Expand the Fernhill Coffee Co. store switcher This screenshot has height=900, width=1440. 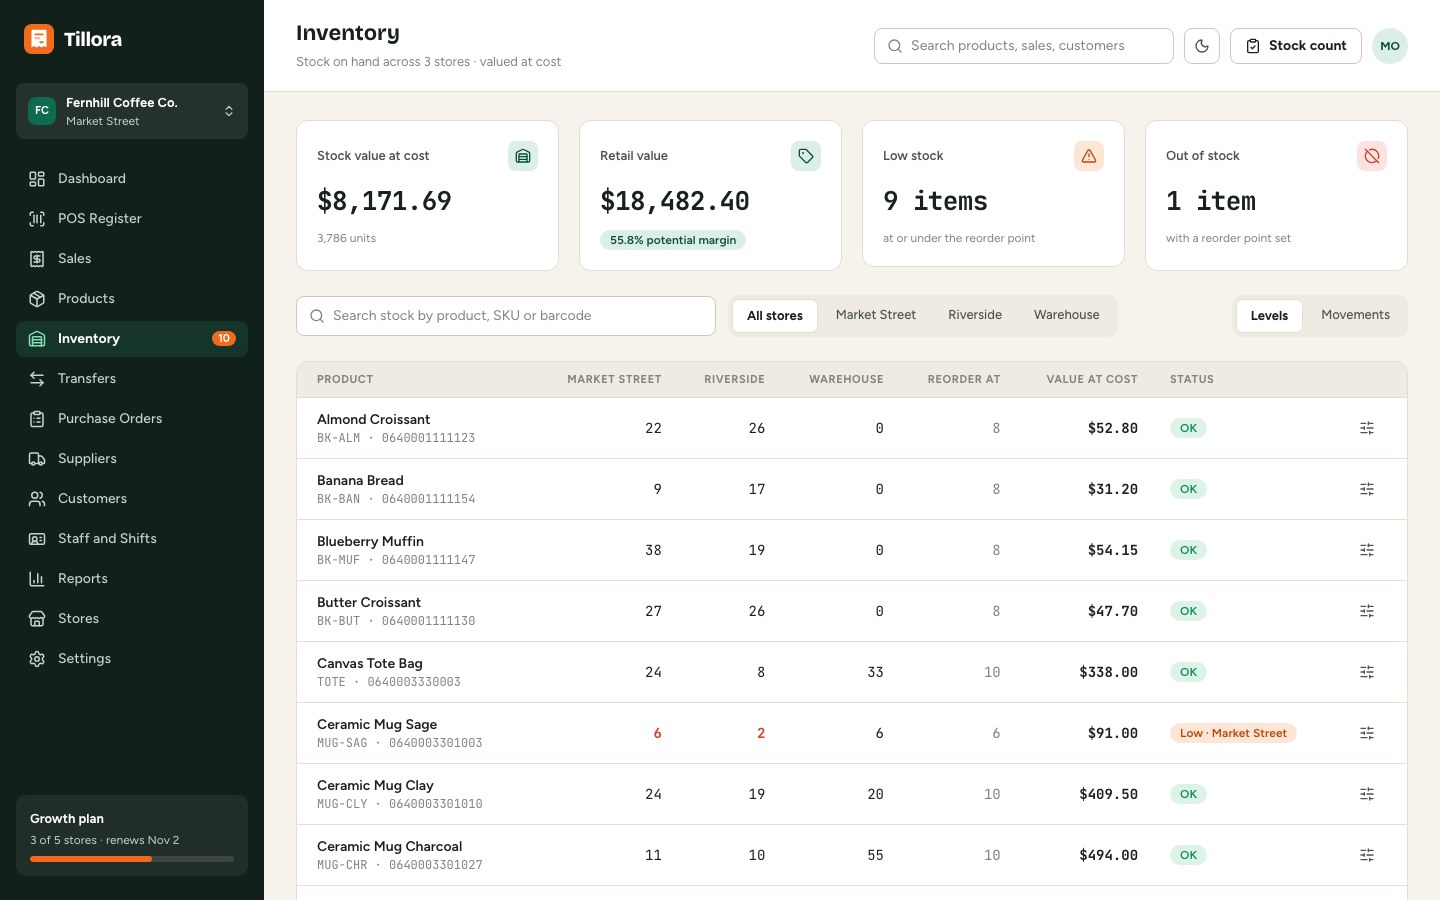132,111
